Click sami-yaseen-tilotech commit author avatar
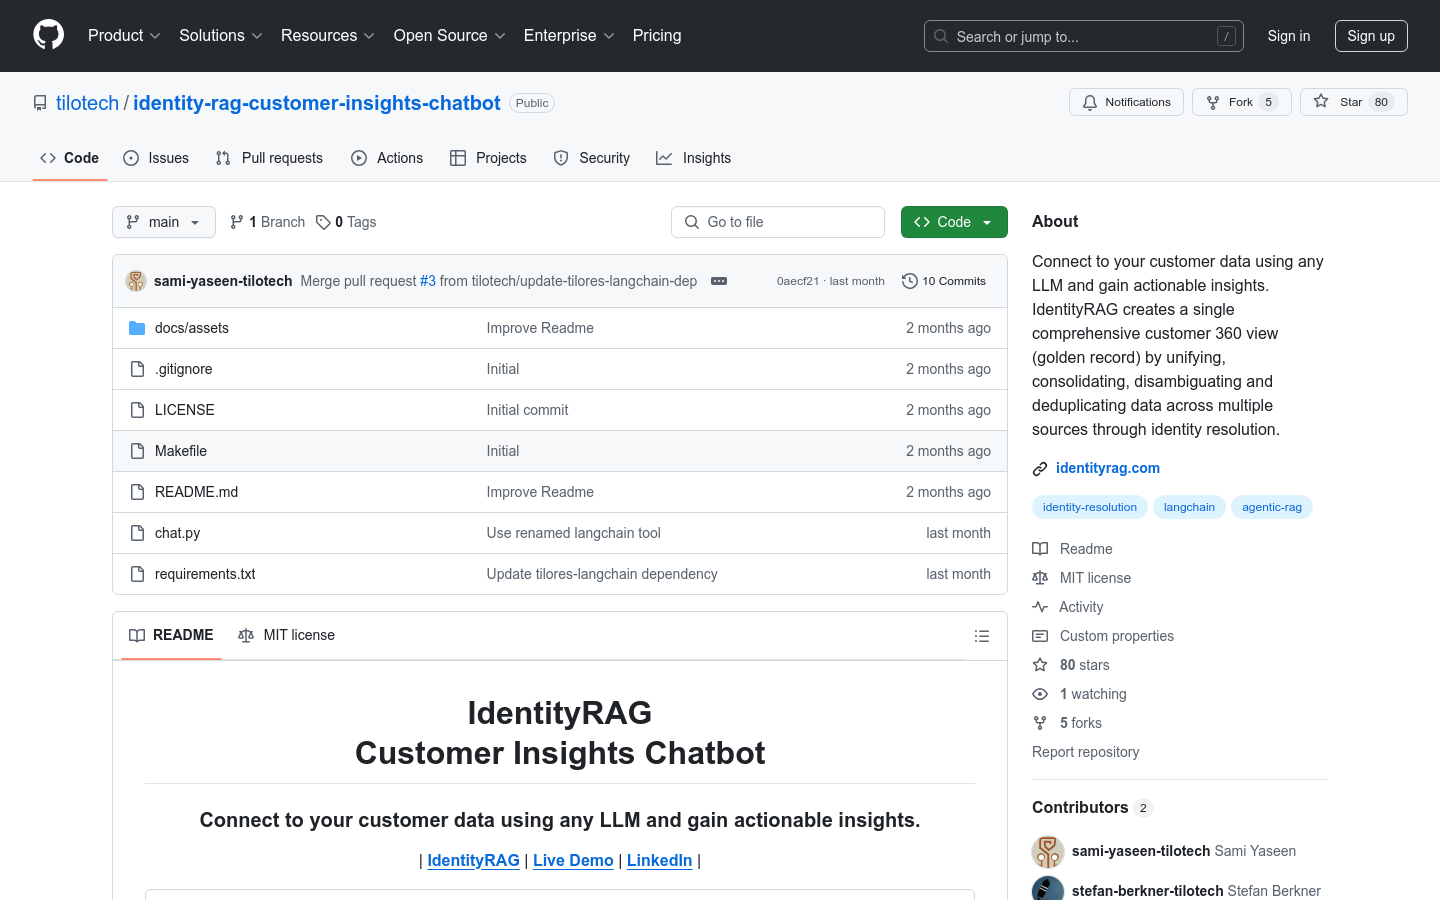Screen dimensions: 1440x900 click(x=136, y=281)
